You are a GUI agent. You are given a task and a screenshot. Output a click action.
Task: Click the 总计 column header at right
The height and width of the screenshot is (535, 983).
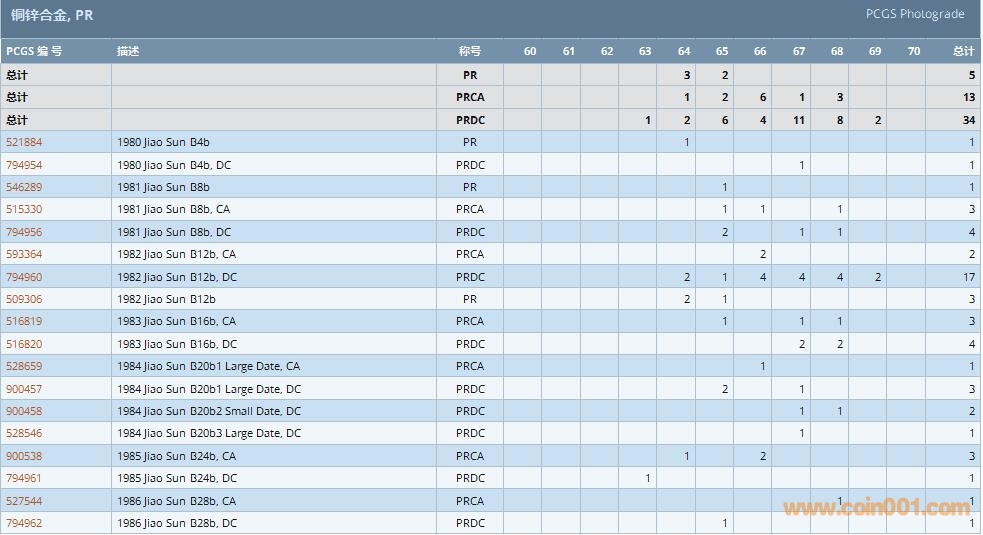963,51
